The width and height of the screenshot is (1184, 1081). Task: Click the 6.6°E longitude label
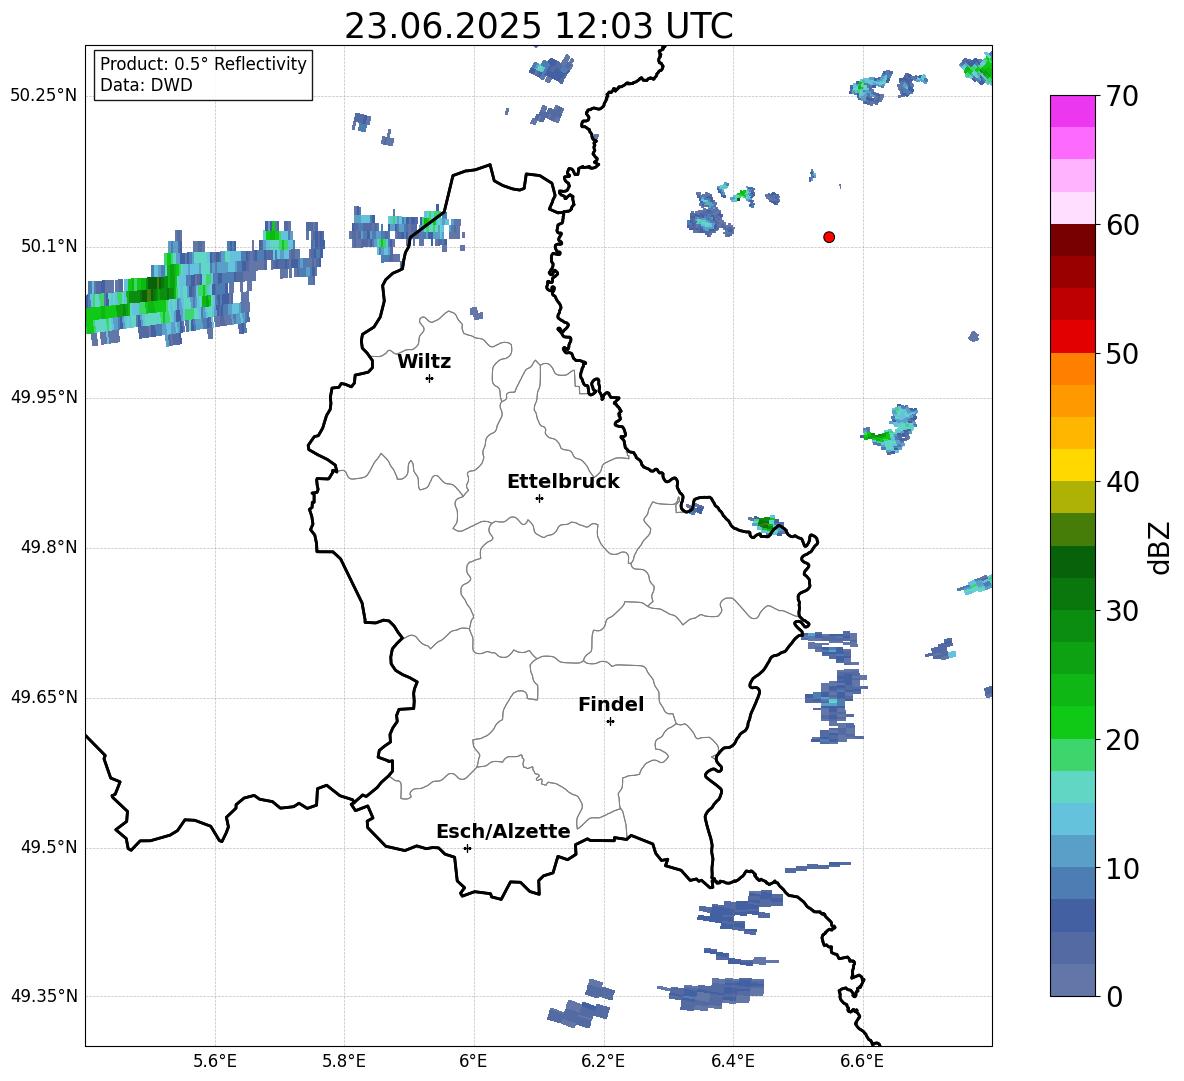[862, 1061]
